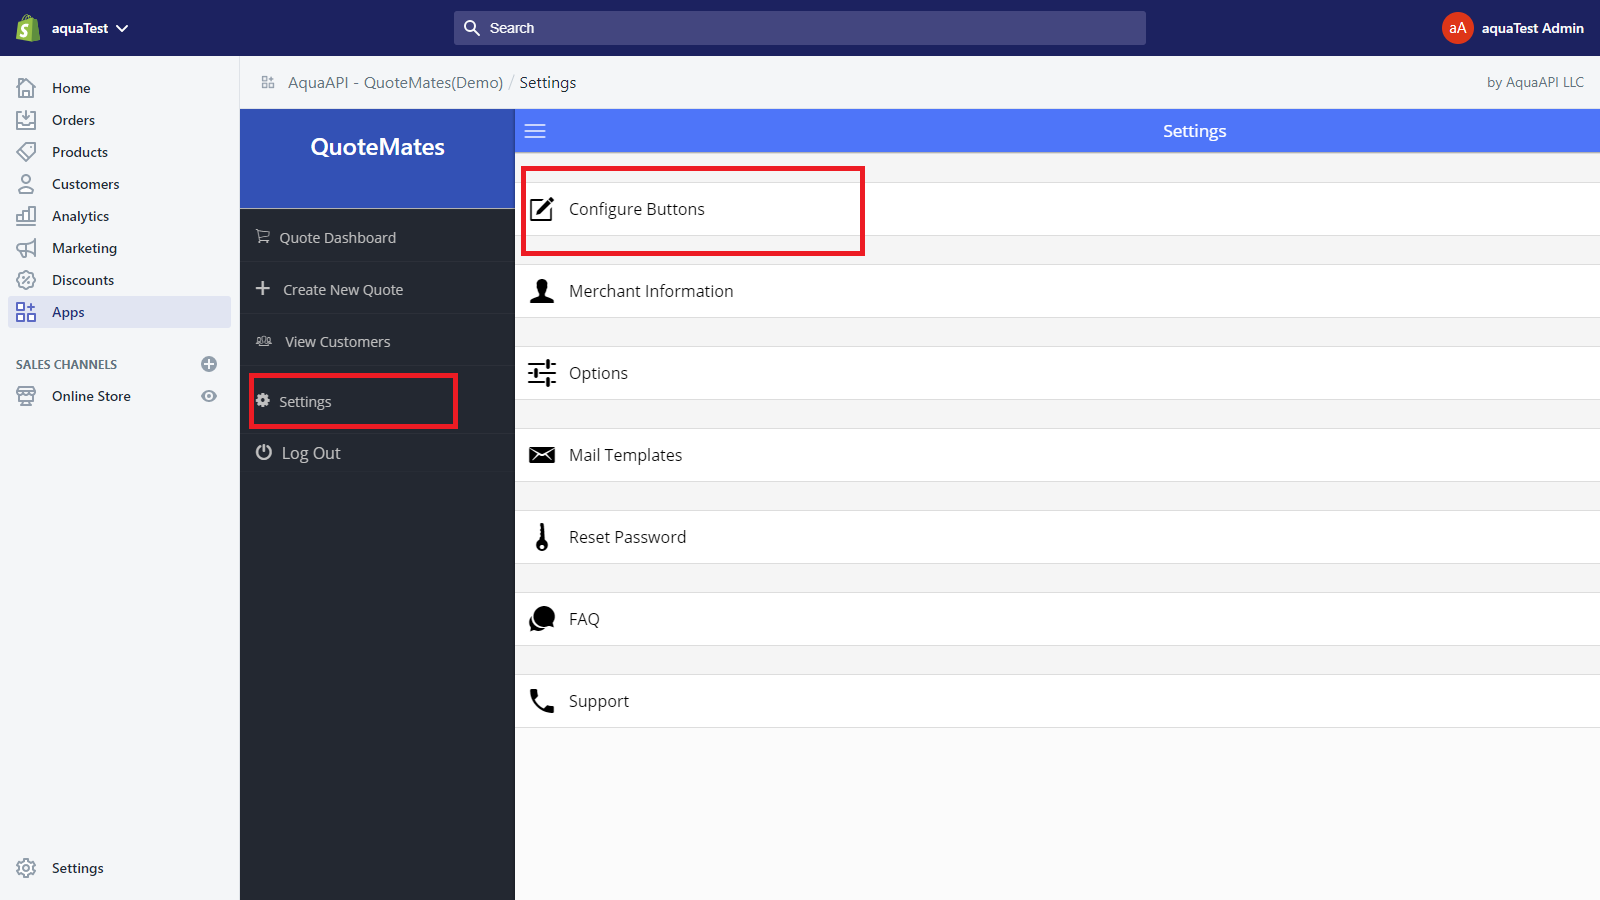Screen dimensions: 1600x900
Task: Click the Home house icon
Action: click(x=26, y=88)
